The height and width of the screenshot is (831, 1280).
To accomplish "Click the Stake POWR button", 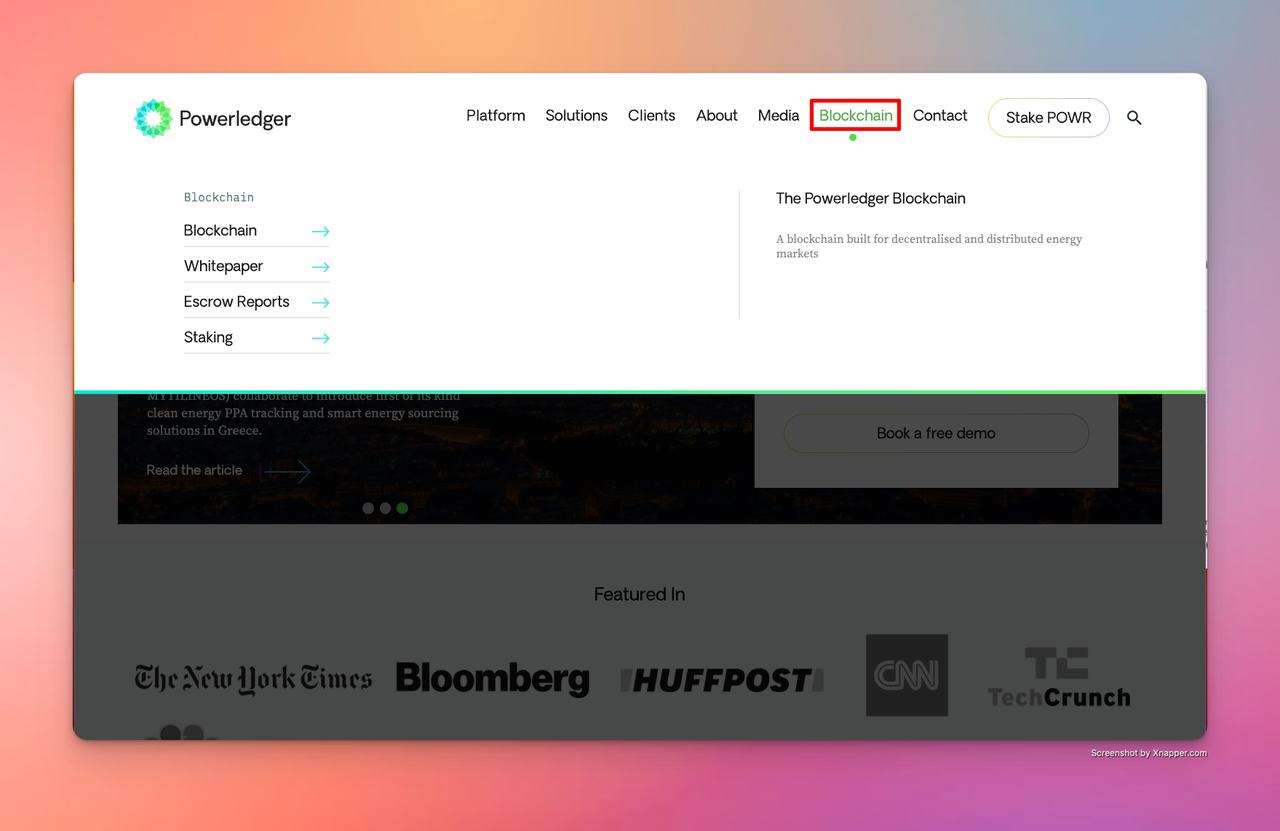I will coord(1048,118).
